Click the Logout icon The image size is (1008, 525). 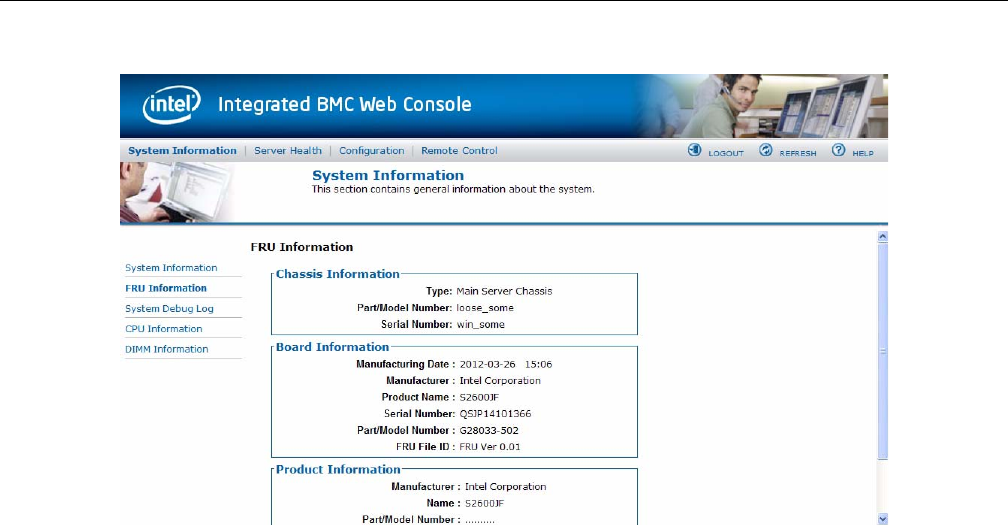click(694, 150)
